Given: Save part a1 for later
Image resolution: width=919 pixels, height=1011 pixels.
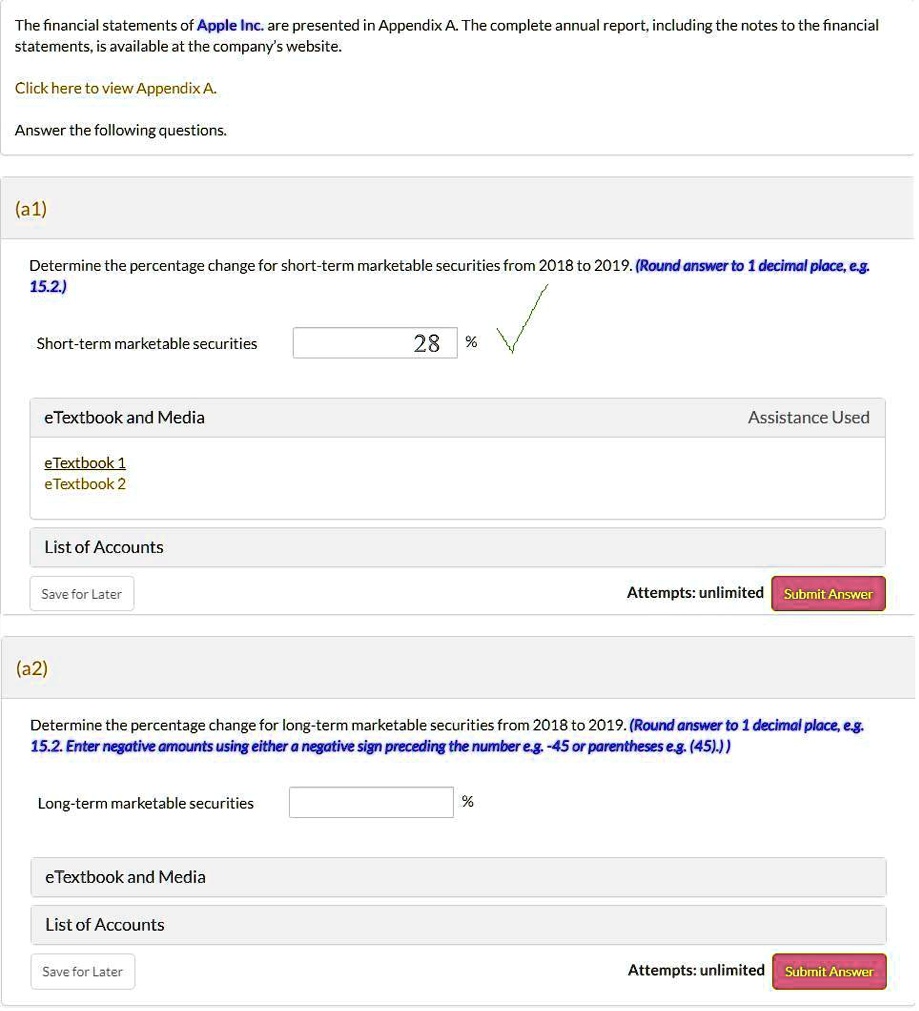Looking at the screenshot, I should coord(81,593).
